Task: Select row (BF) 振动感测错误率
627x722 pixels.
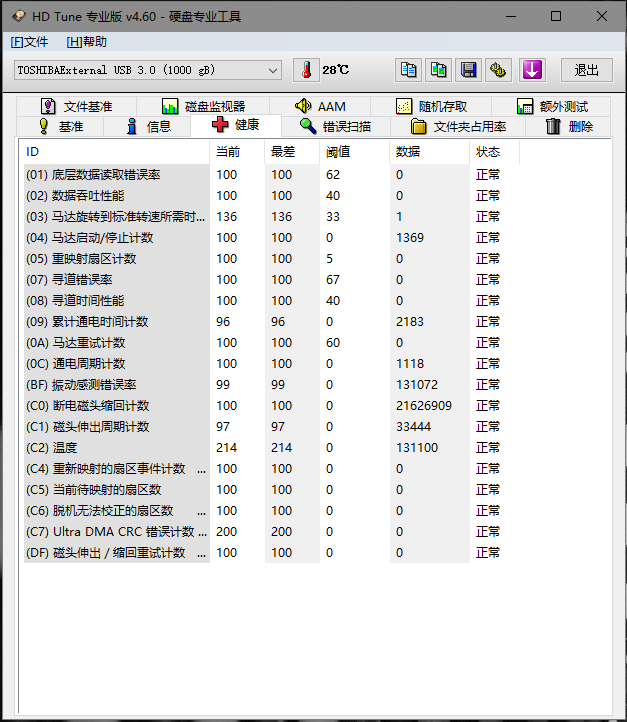Action: (272, 385)
